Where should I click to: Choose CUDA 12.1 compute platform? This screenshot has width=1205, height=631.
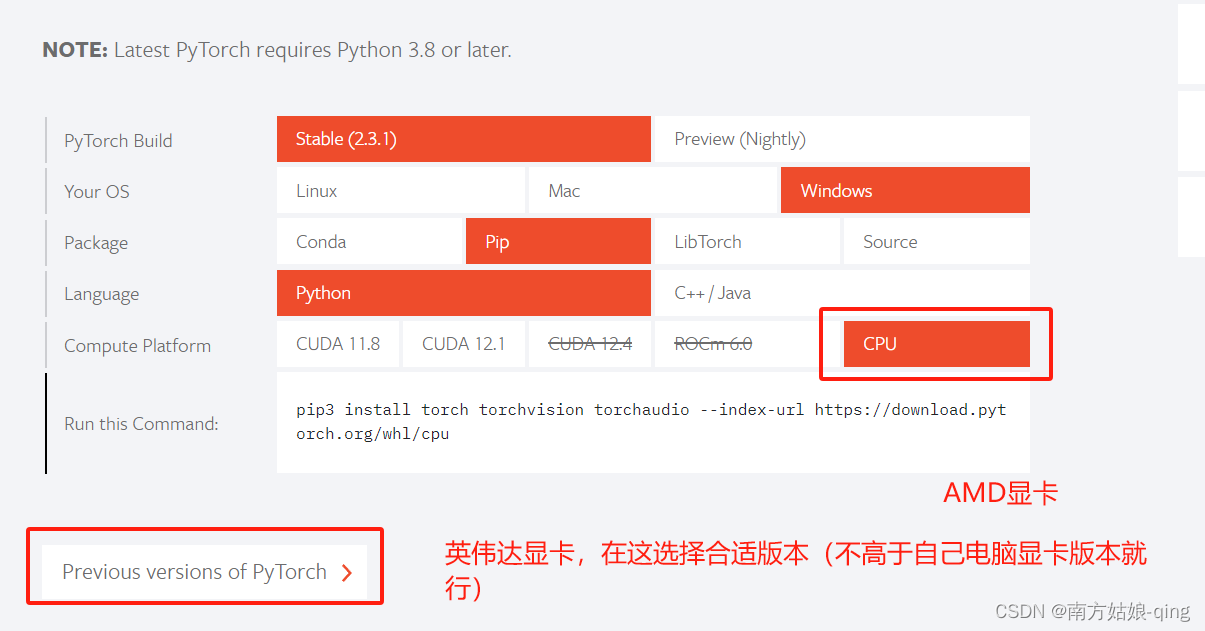pyautogui.click(x=464, y=344)
